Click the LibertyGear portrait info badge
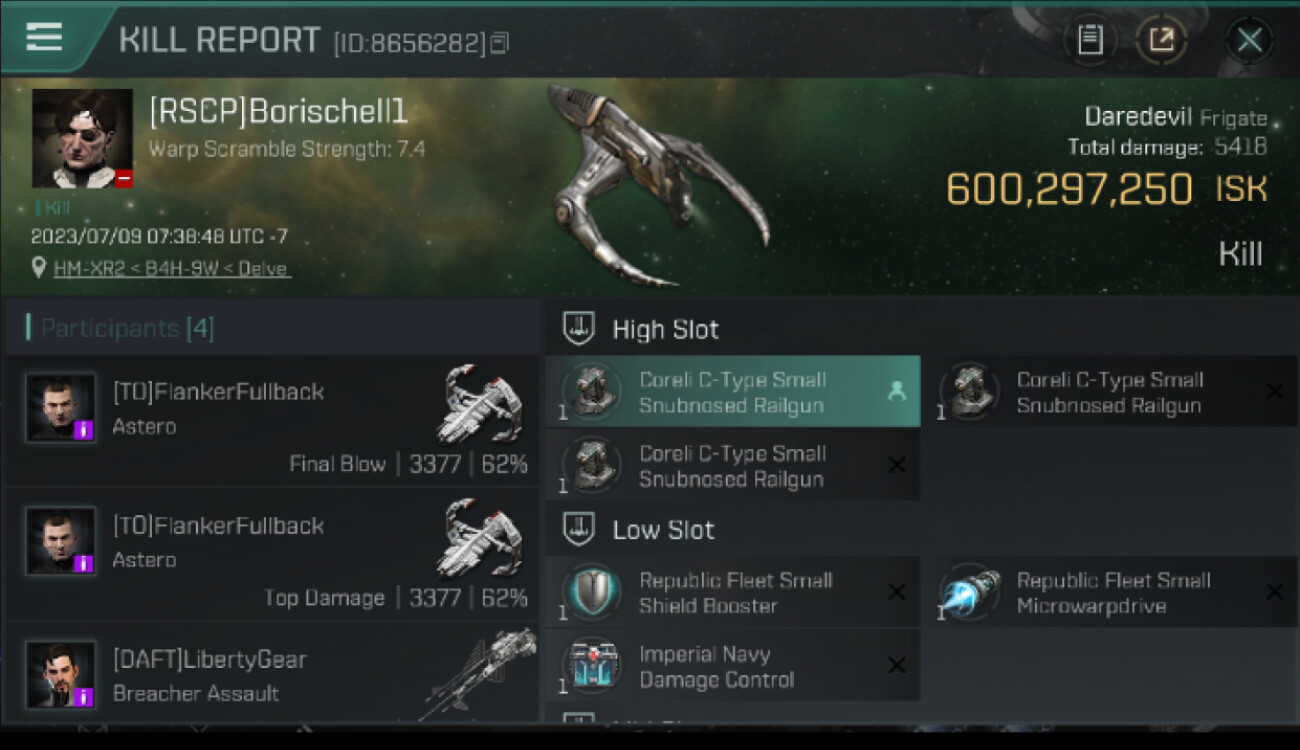Image resolution: width=1300 pixels, height=750 pixels. pyautogui.click(x=84, y=697)
